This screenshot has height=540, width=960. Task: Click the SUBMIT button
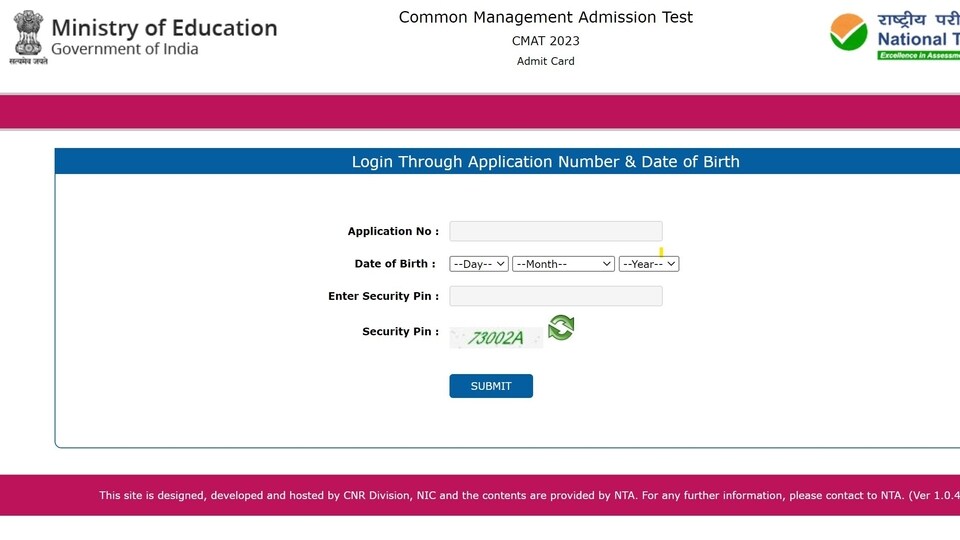coord(491,386)
